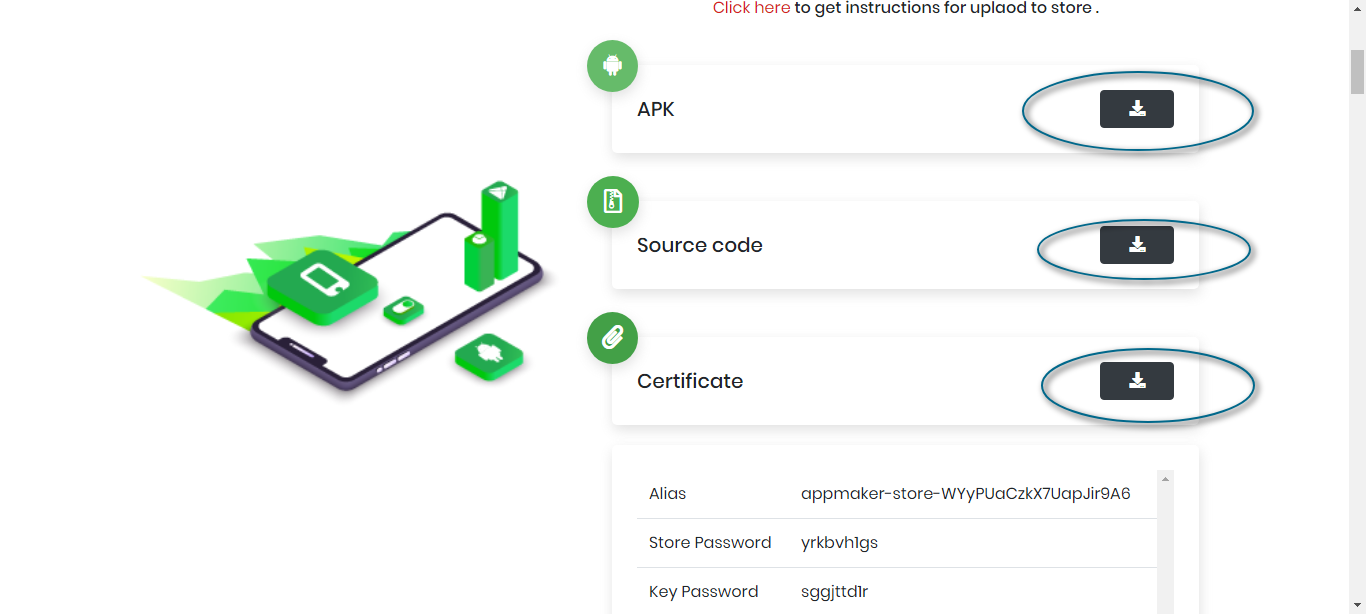Screen dimensions: 1366x614
Task: Select key password value sggjttd1r
Action: (x=834, y=592)
